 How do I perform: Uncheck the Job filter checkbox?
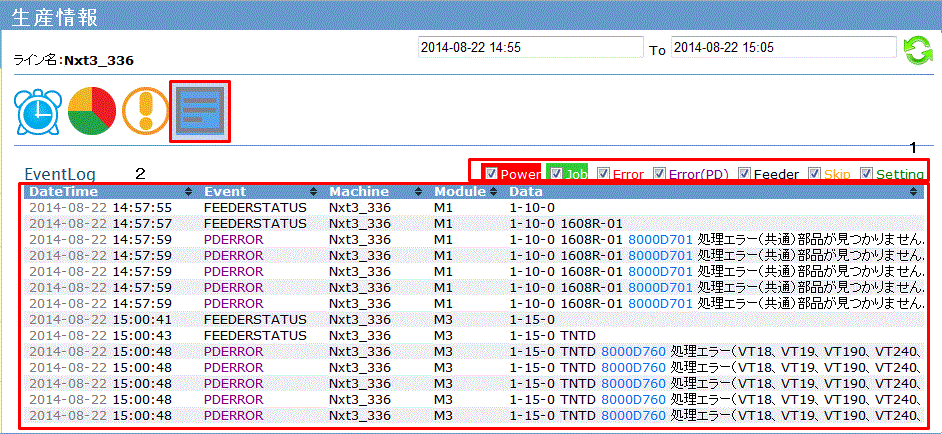554,173
